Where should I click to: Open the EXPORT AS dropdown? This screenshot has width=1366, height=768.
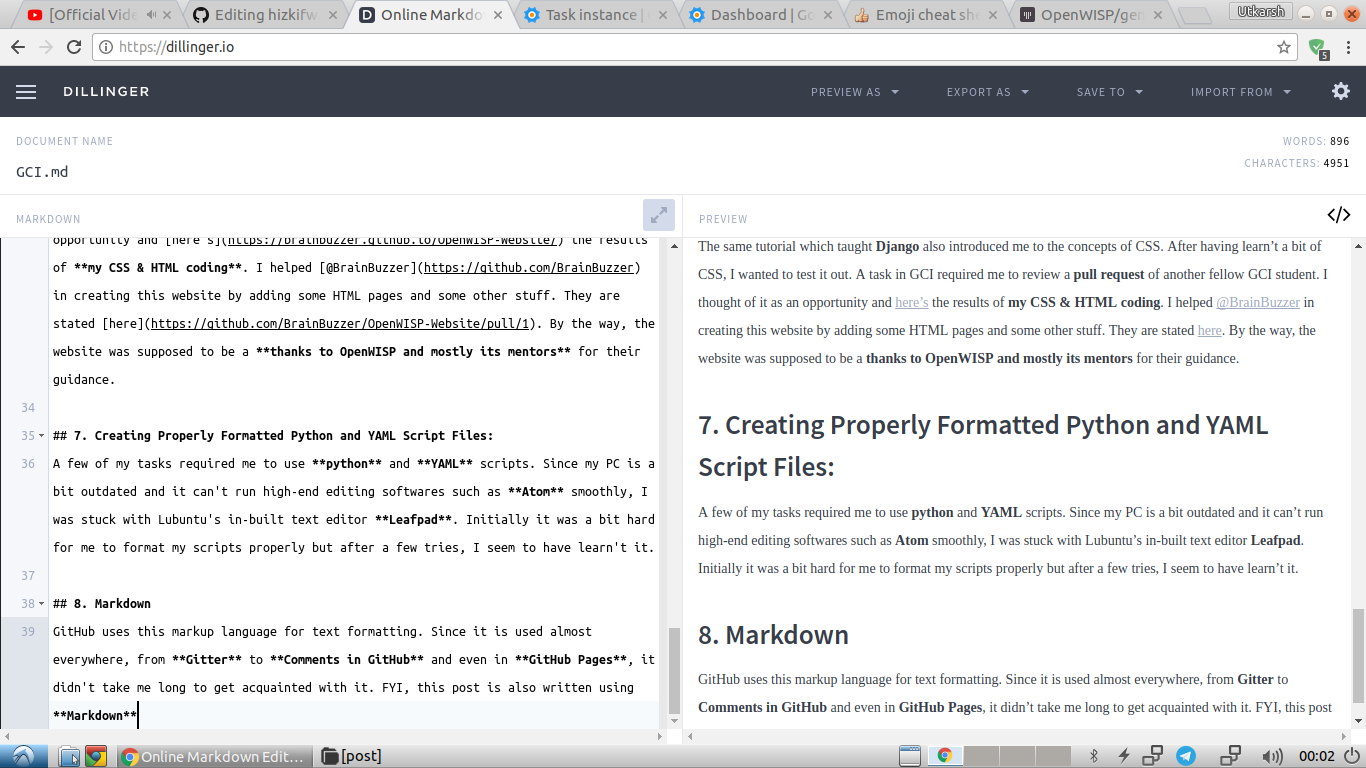(987, 91)
